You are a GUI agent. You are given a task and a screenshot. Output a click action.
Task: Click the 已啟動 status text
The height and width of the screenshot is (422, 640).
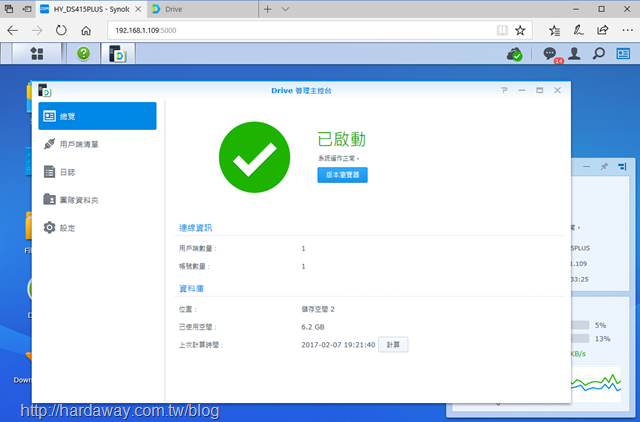341,139
